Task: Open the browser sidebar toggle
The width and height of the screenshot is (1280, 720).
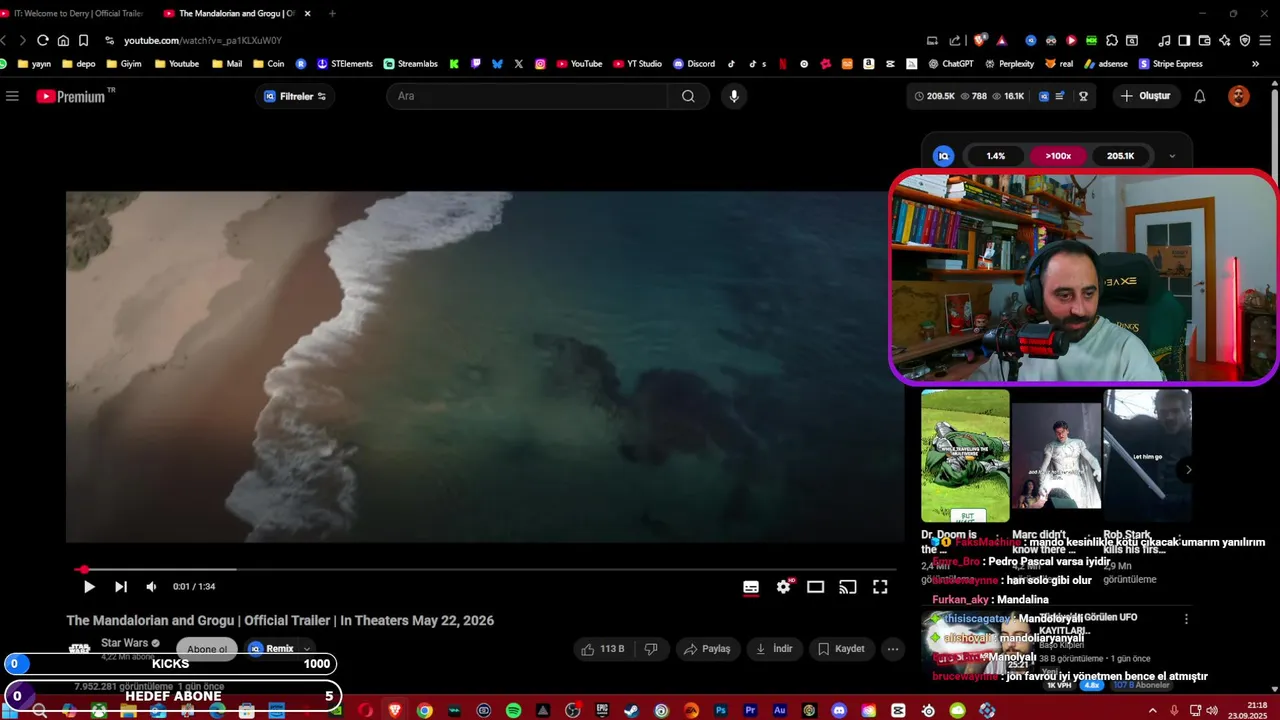Action: pyautogui.click(x=1184, y=40)
